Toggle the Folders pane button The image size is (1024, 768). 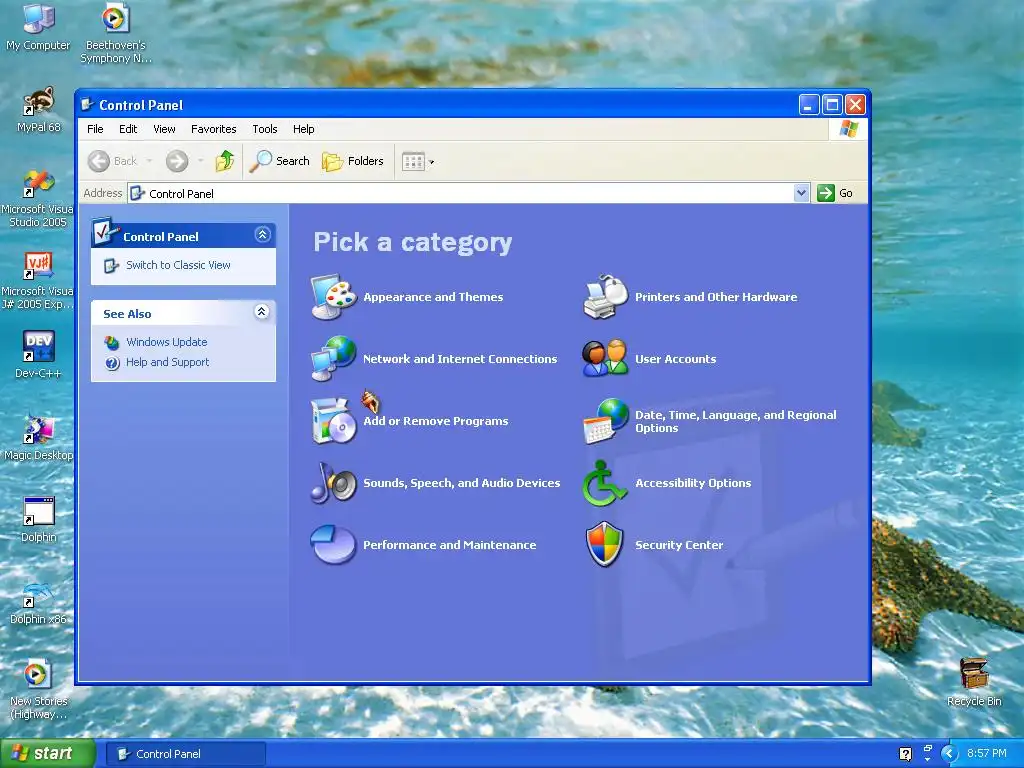pyautogui.click(x=353, y=161)
